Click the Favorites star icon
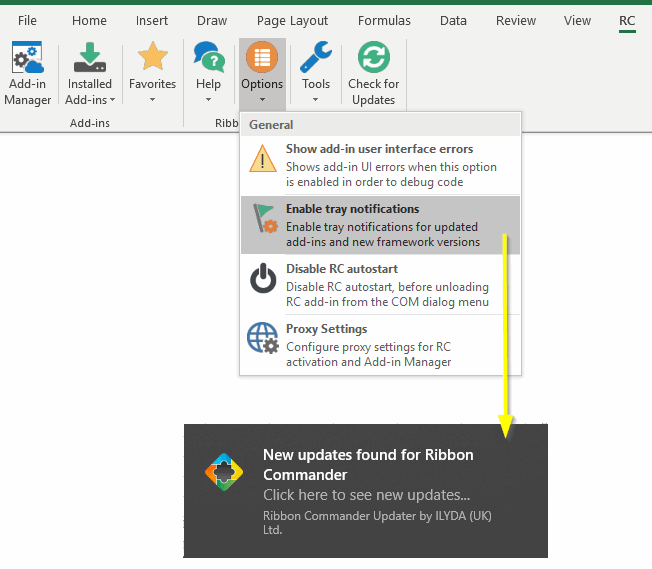This screenshot has width=652, height=569. [x=153, y=56]
